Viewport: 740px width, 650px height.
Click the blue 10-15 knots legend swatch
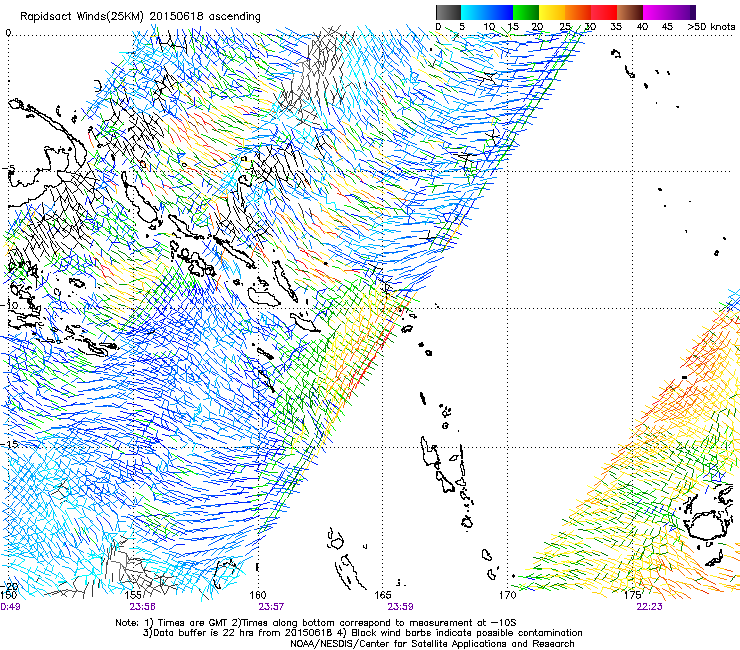click(x=500, y=12)
